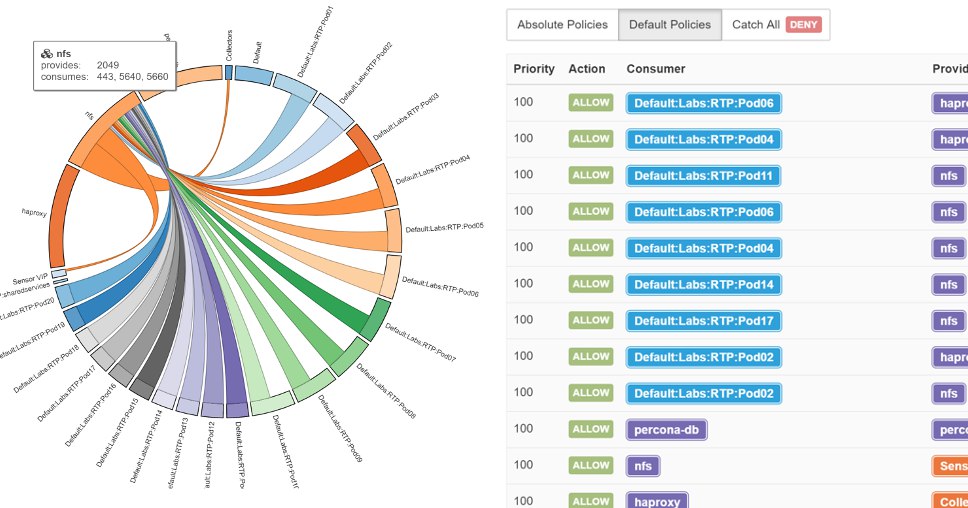This screenshot has height=508, width=968.
Task: Sort by the Action column header
Action: 586,69
